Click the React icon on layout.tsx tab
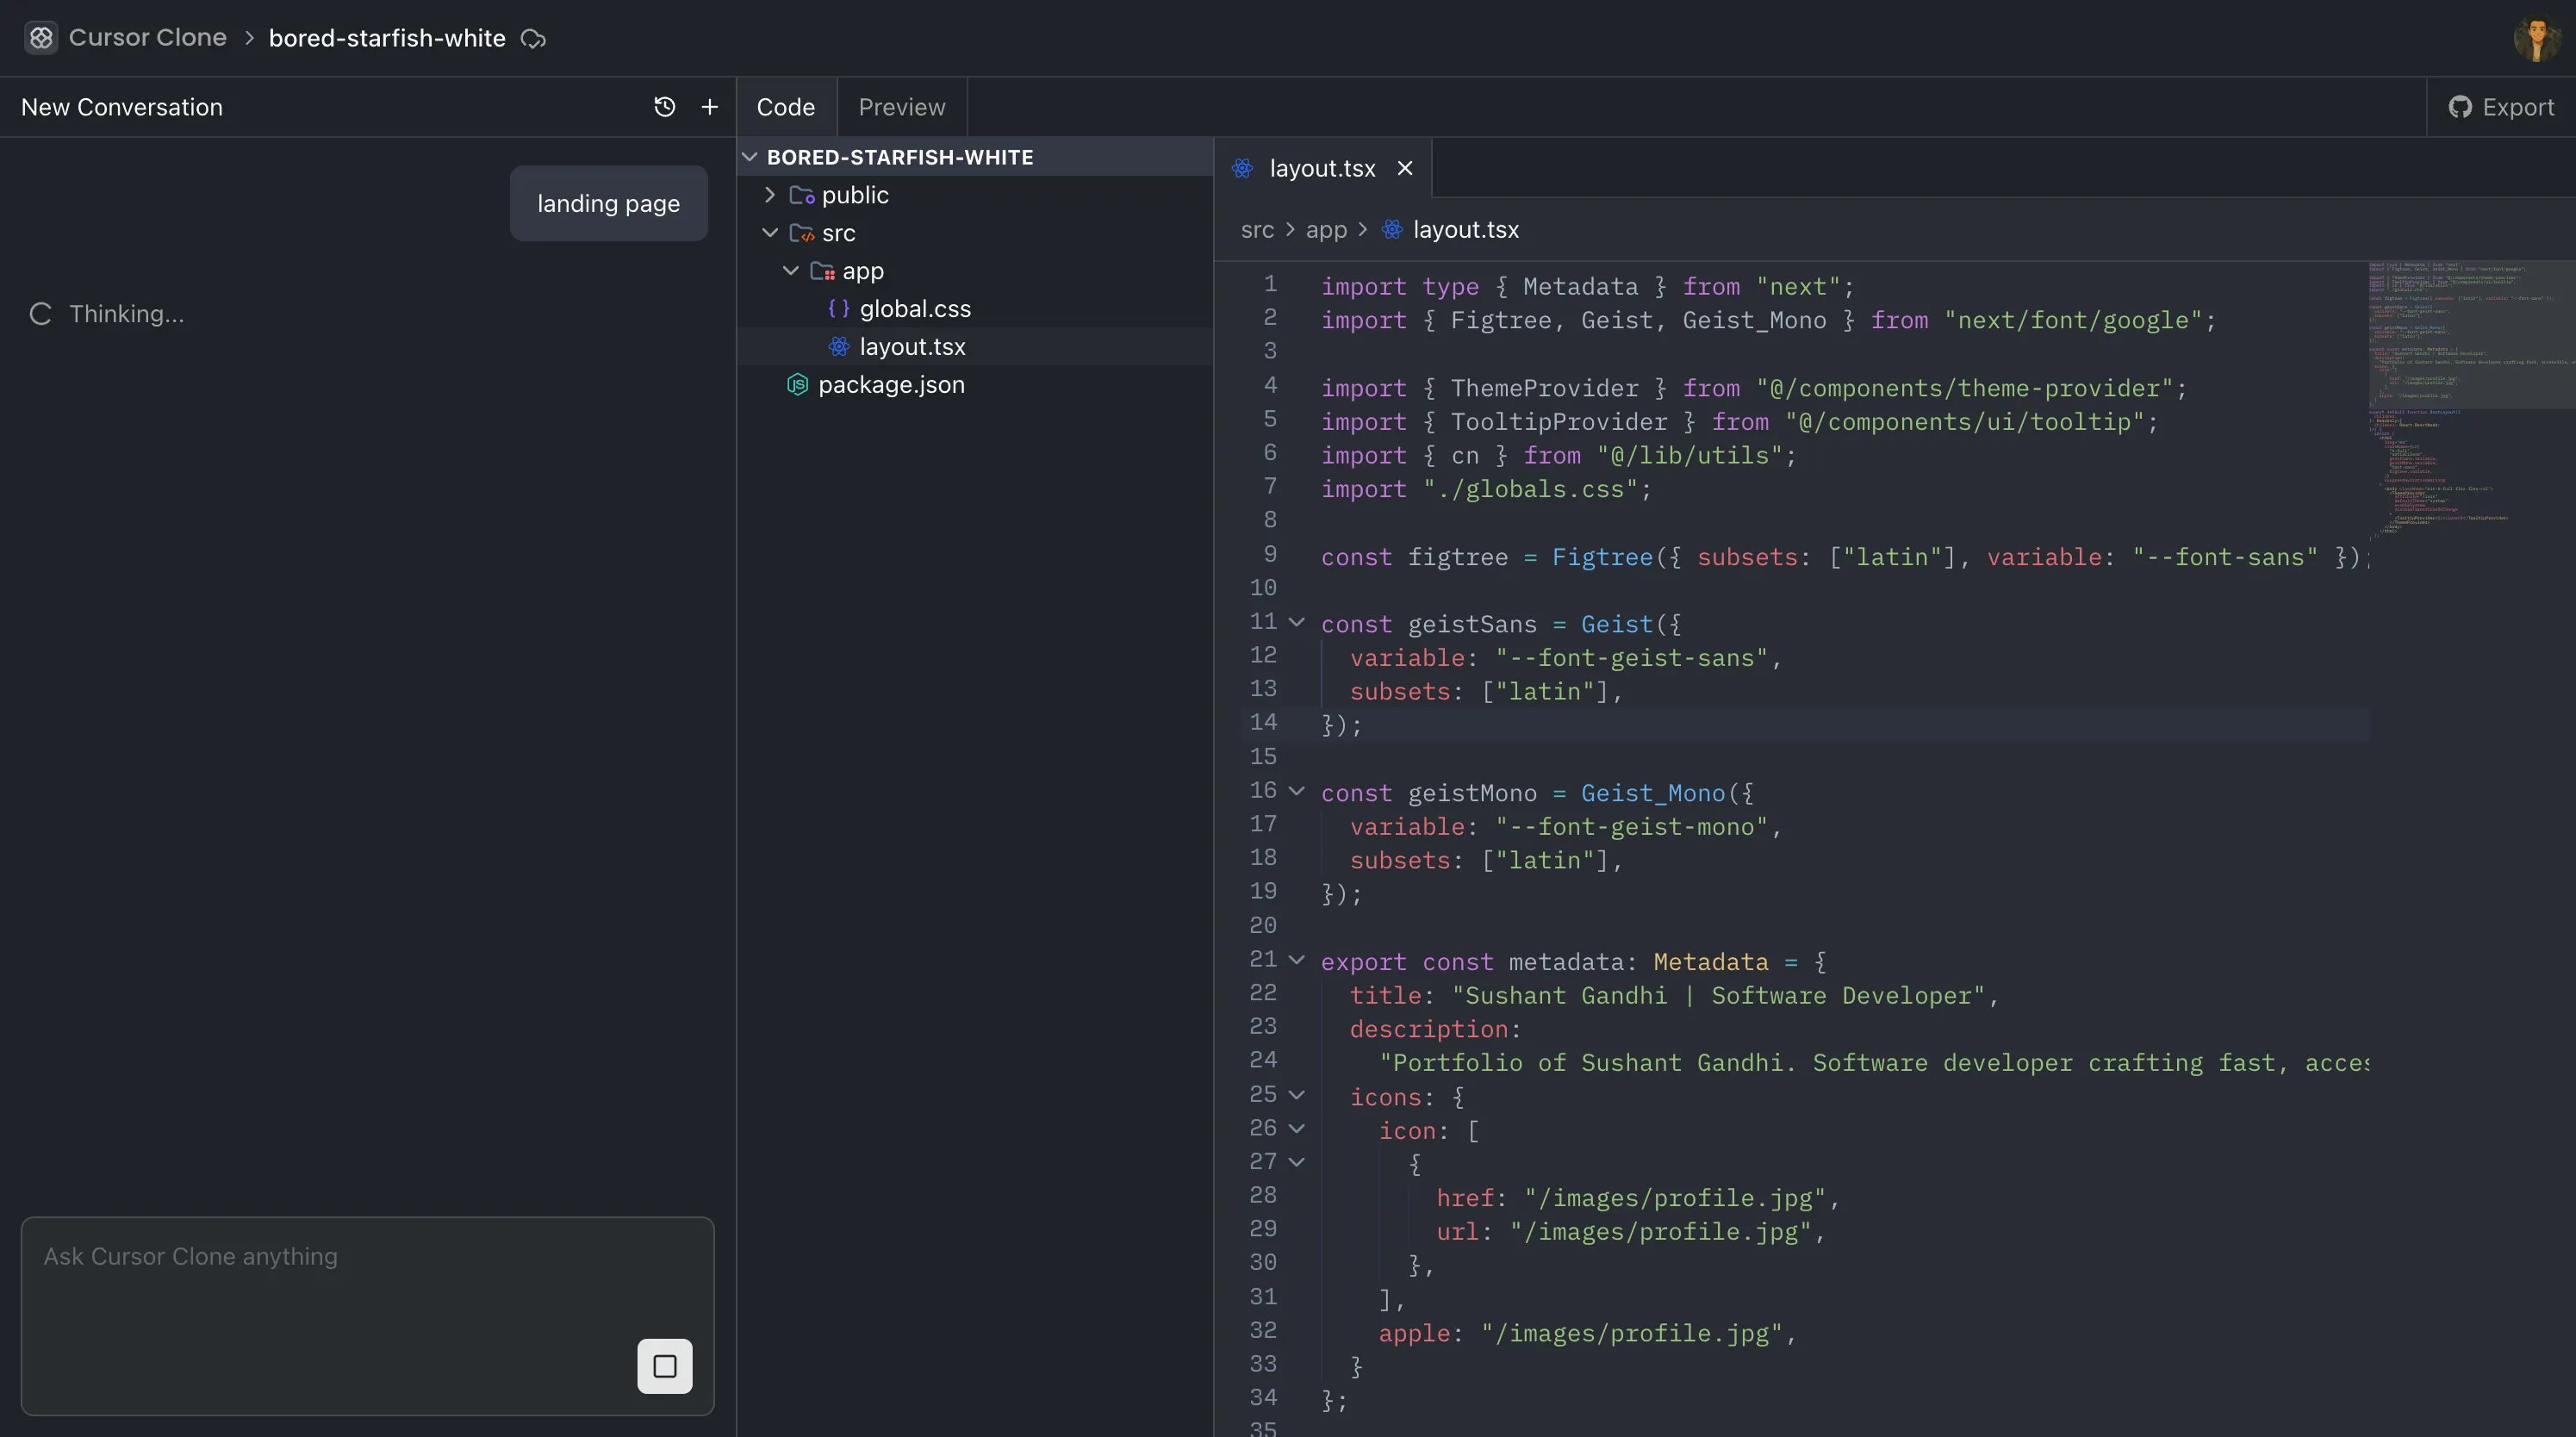 (1243, 168)
